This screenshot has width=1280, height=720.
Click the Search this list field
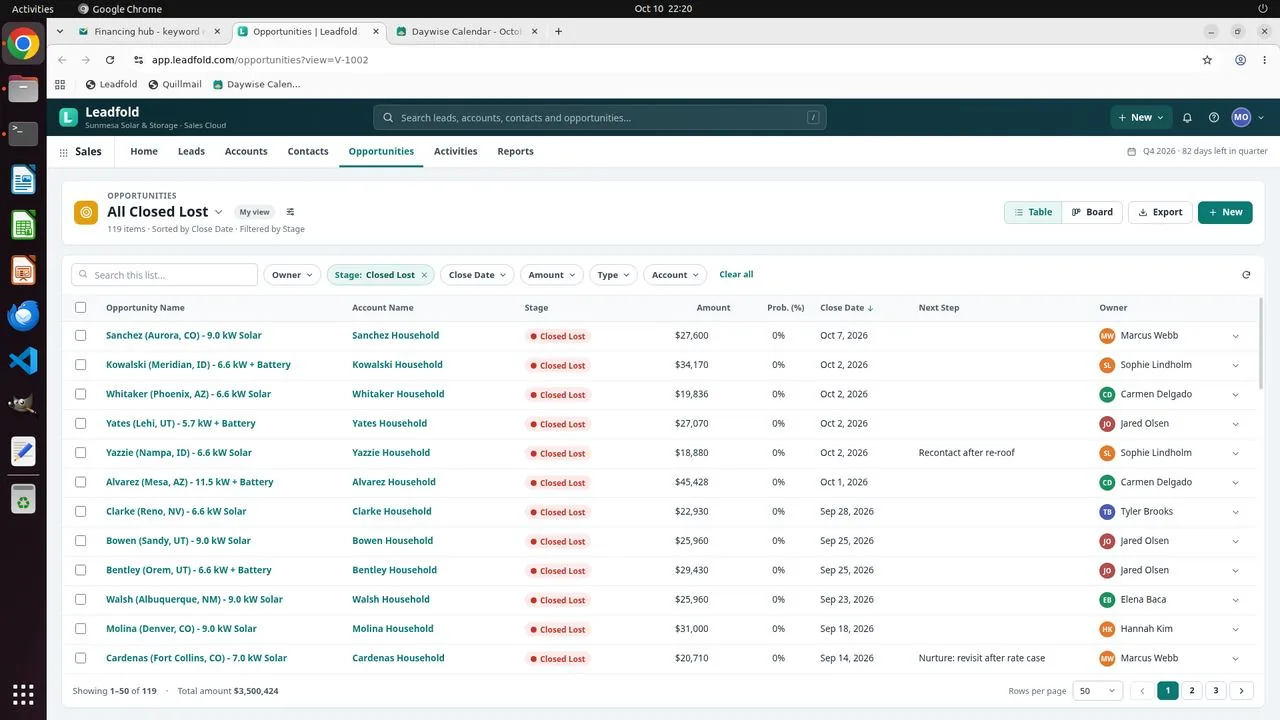[x=165, y=275]
